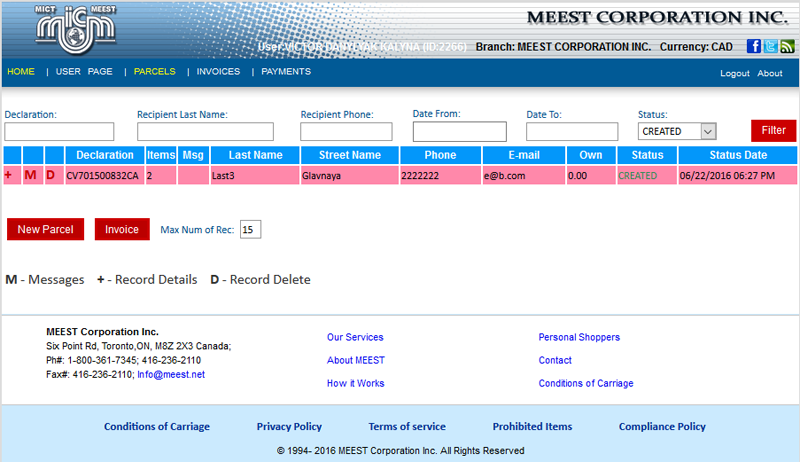
Task: Open About MEEST link
Action: click(x=356, y=360)
